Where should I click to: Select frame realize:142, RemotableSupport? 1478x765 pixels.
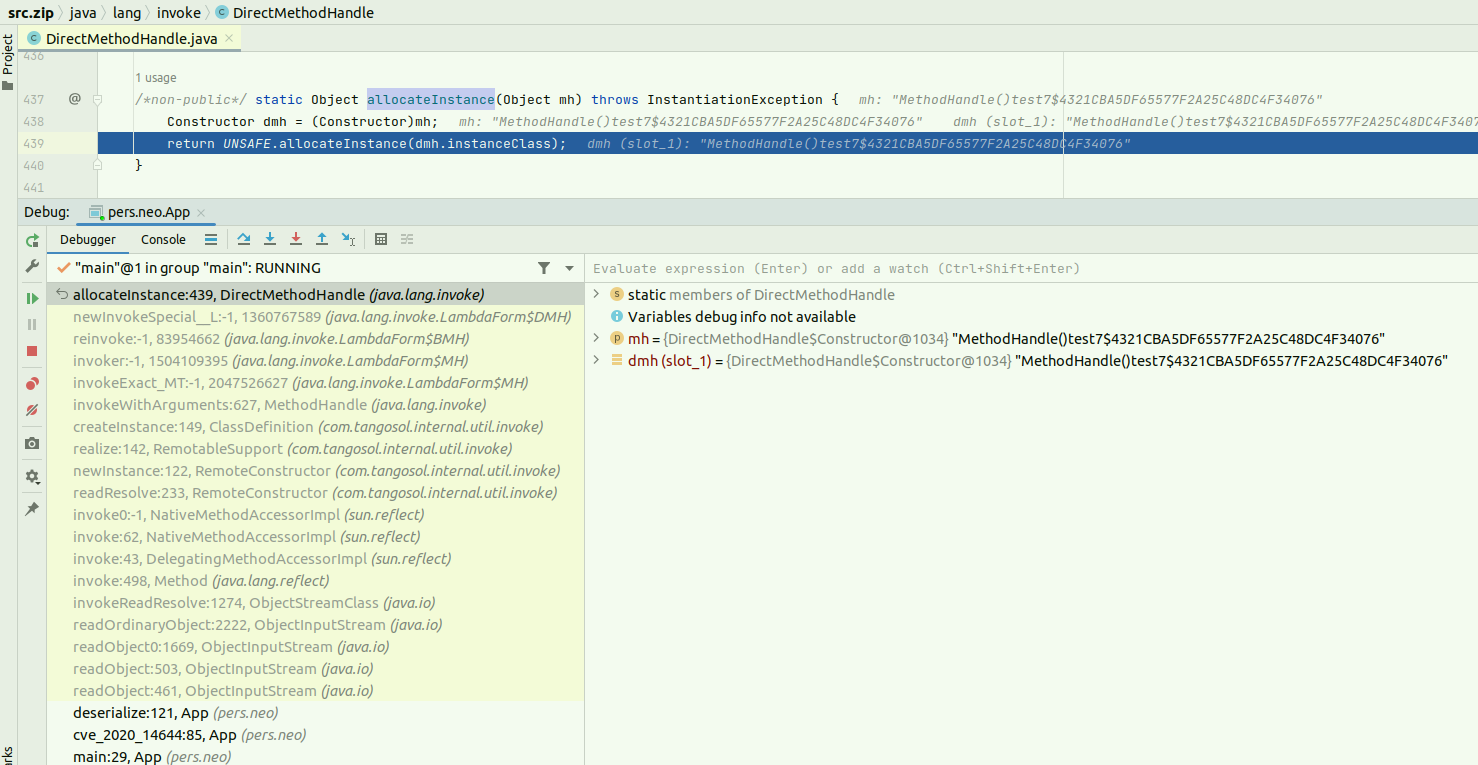tap(315, 449)
